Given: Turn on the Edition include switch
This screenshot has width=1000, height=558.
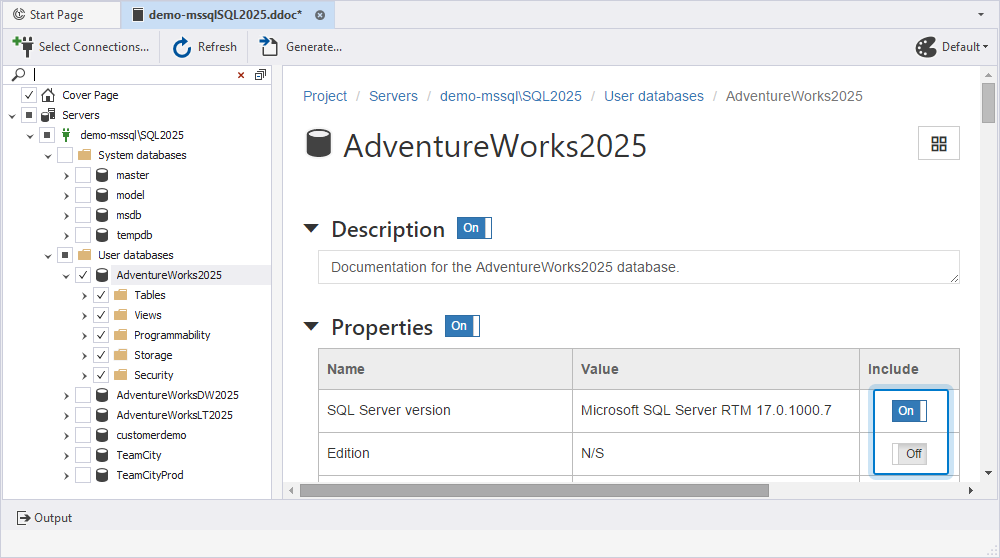Looking at the screenshot, I should coord(909,453).
